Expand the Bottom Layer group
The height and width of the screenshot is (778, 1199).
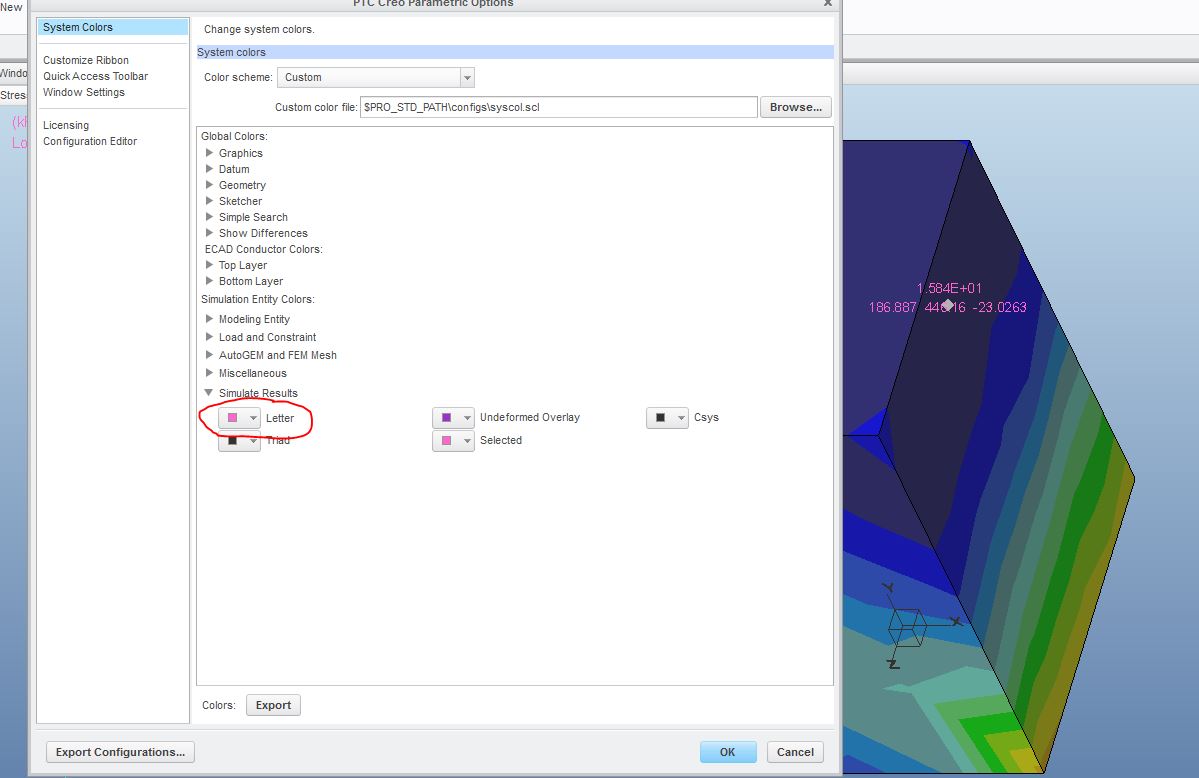210,282
